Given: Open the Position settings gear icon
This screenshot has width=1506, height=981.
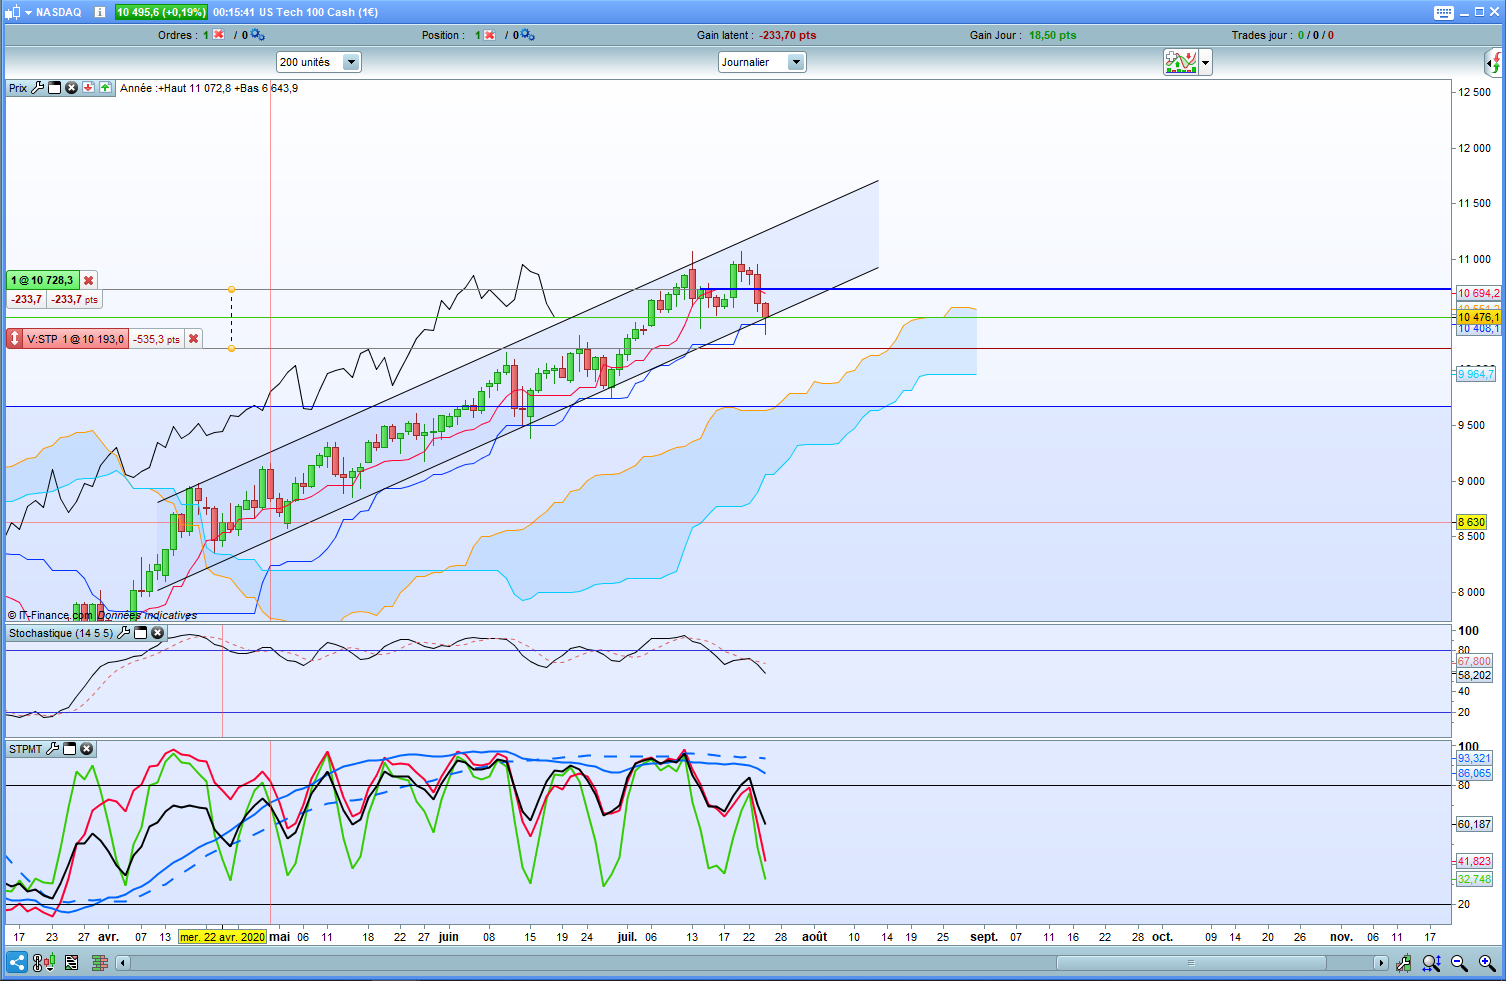Looking at the screenshot, I should pyautogui.click(x=527, y=35).
